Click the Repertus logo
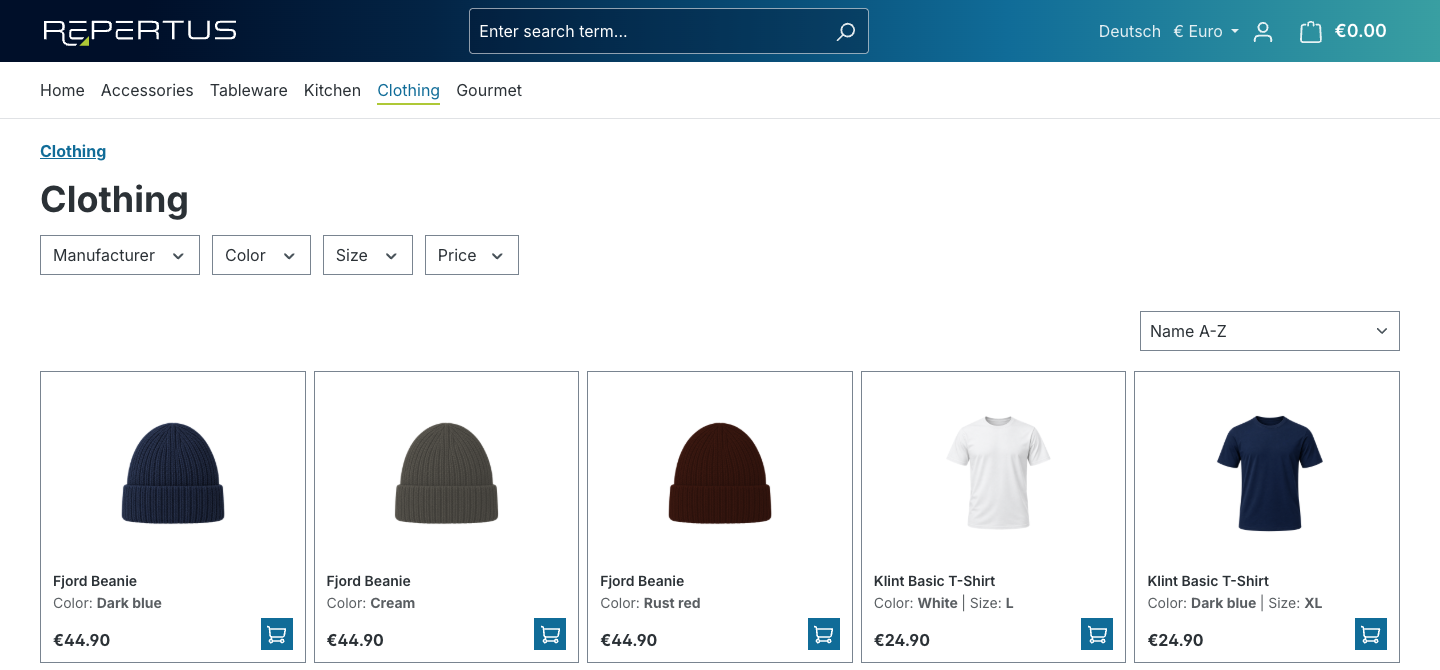This screenshot has width=1440, height=670. click(140, 32)
